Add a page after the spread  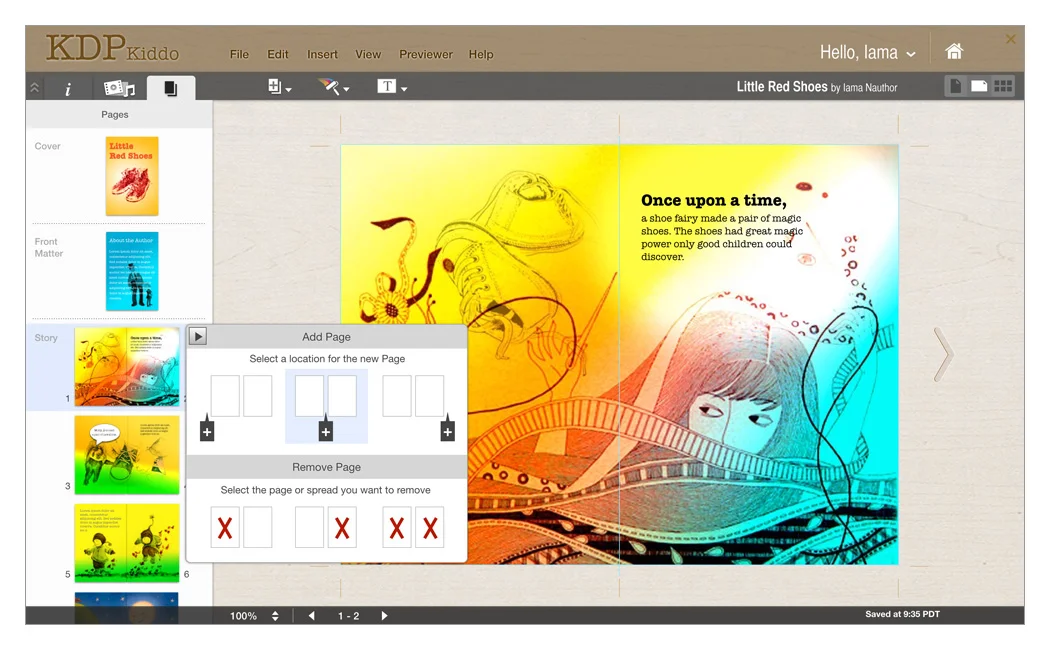447,431
